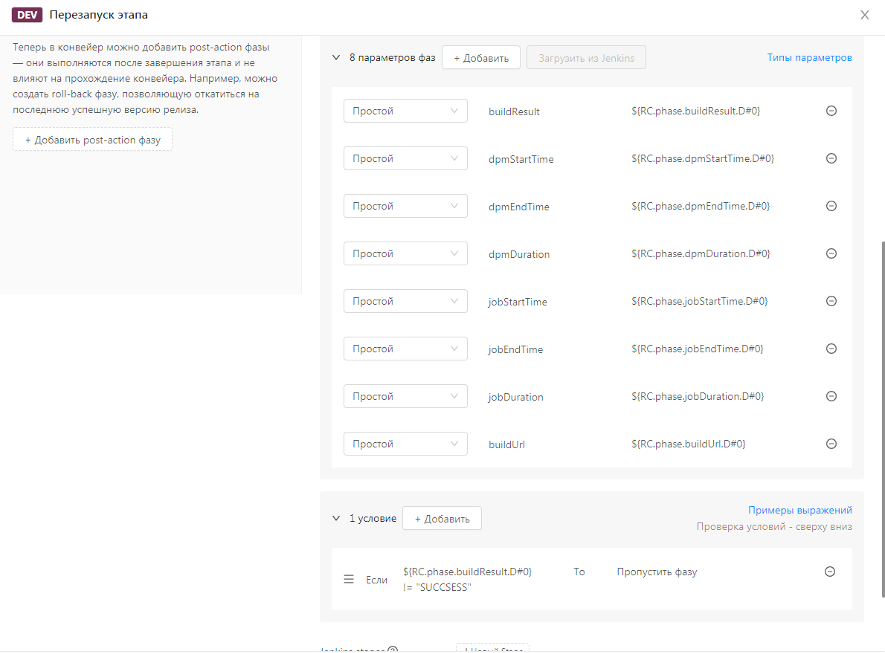885x653 pixels.
Task: Collapse the 8 параметров фаз section
Action: [x=336, y=58]
